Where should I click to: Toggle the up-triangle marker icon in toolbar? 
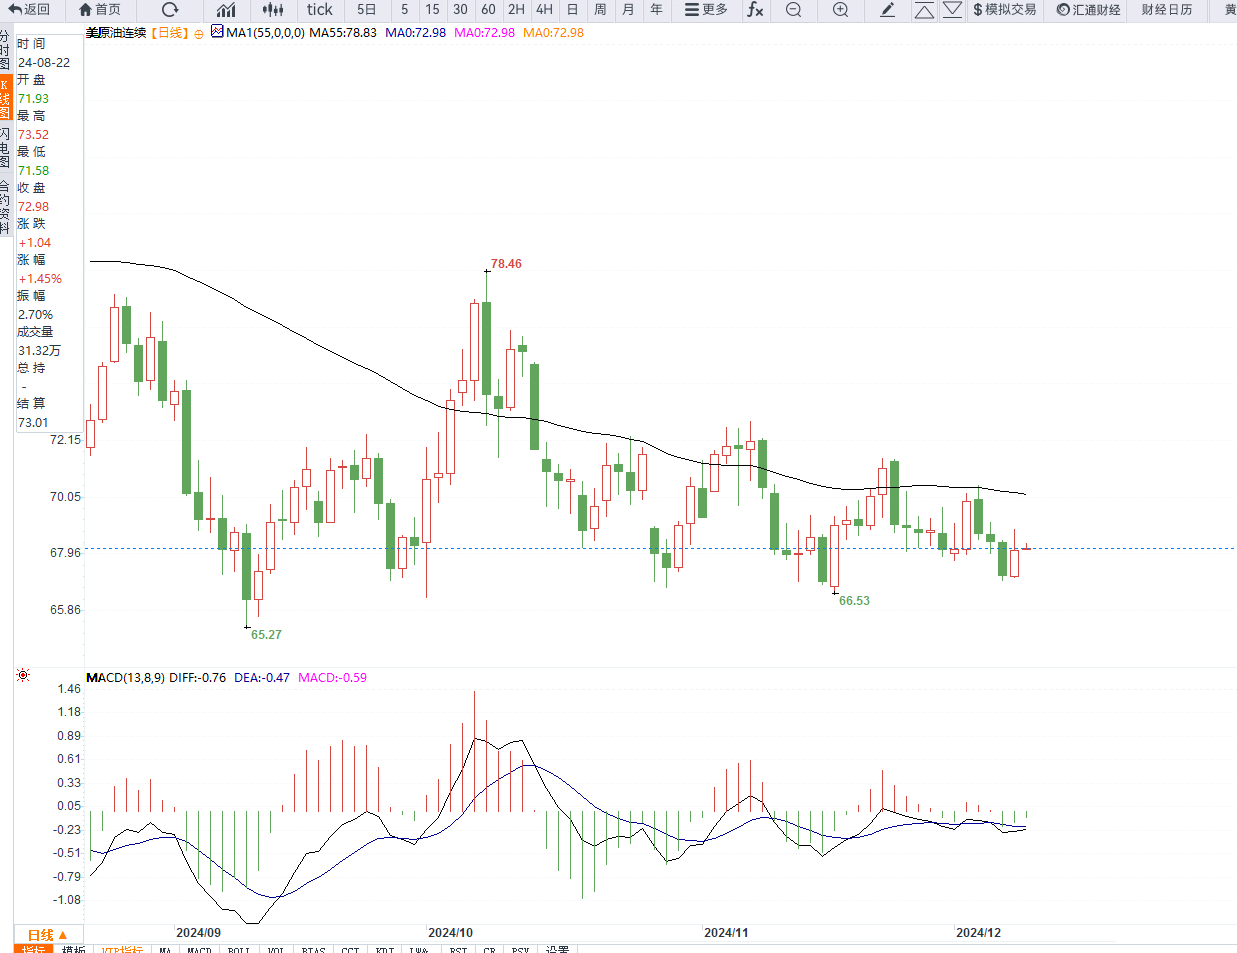pos(924,10)
